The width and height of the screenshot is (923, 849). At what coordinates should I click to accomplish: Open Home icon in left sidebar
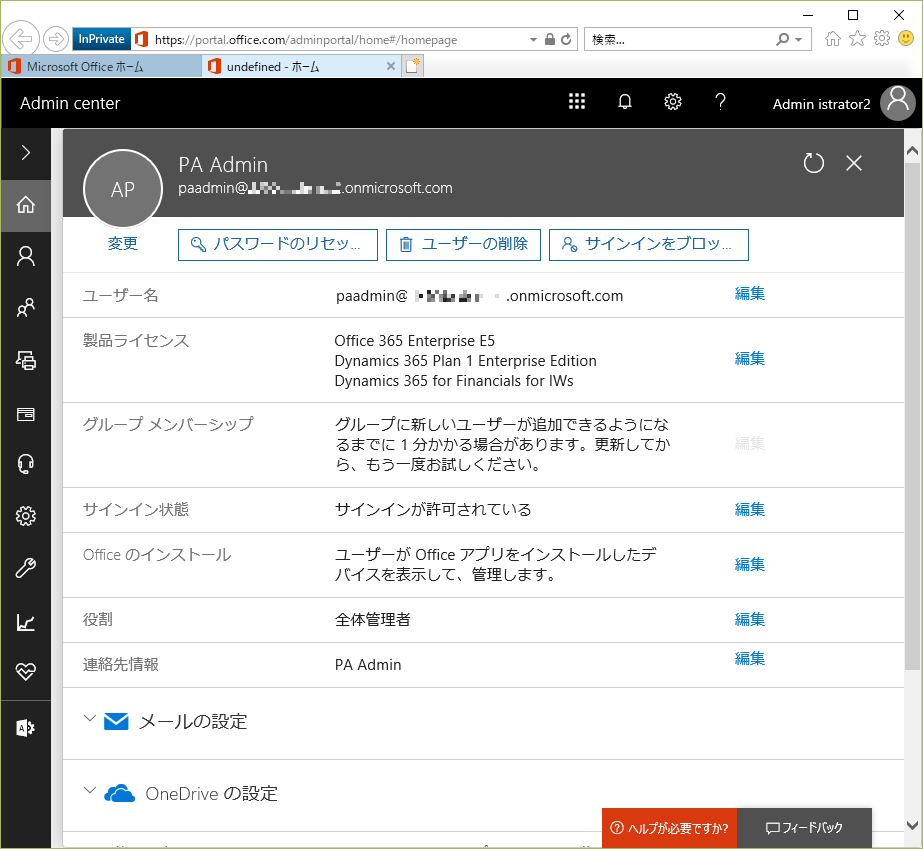click(25, 205)
